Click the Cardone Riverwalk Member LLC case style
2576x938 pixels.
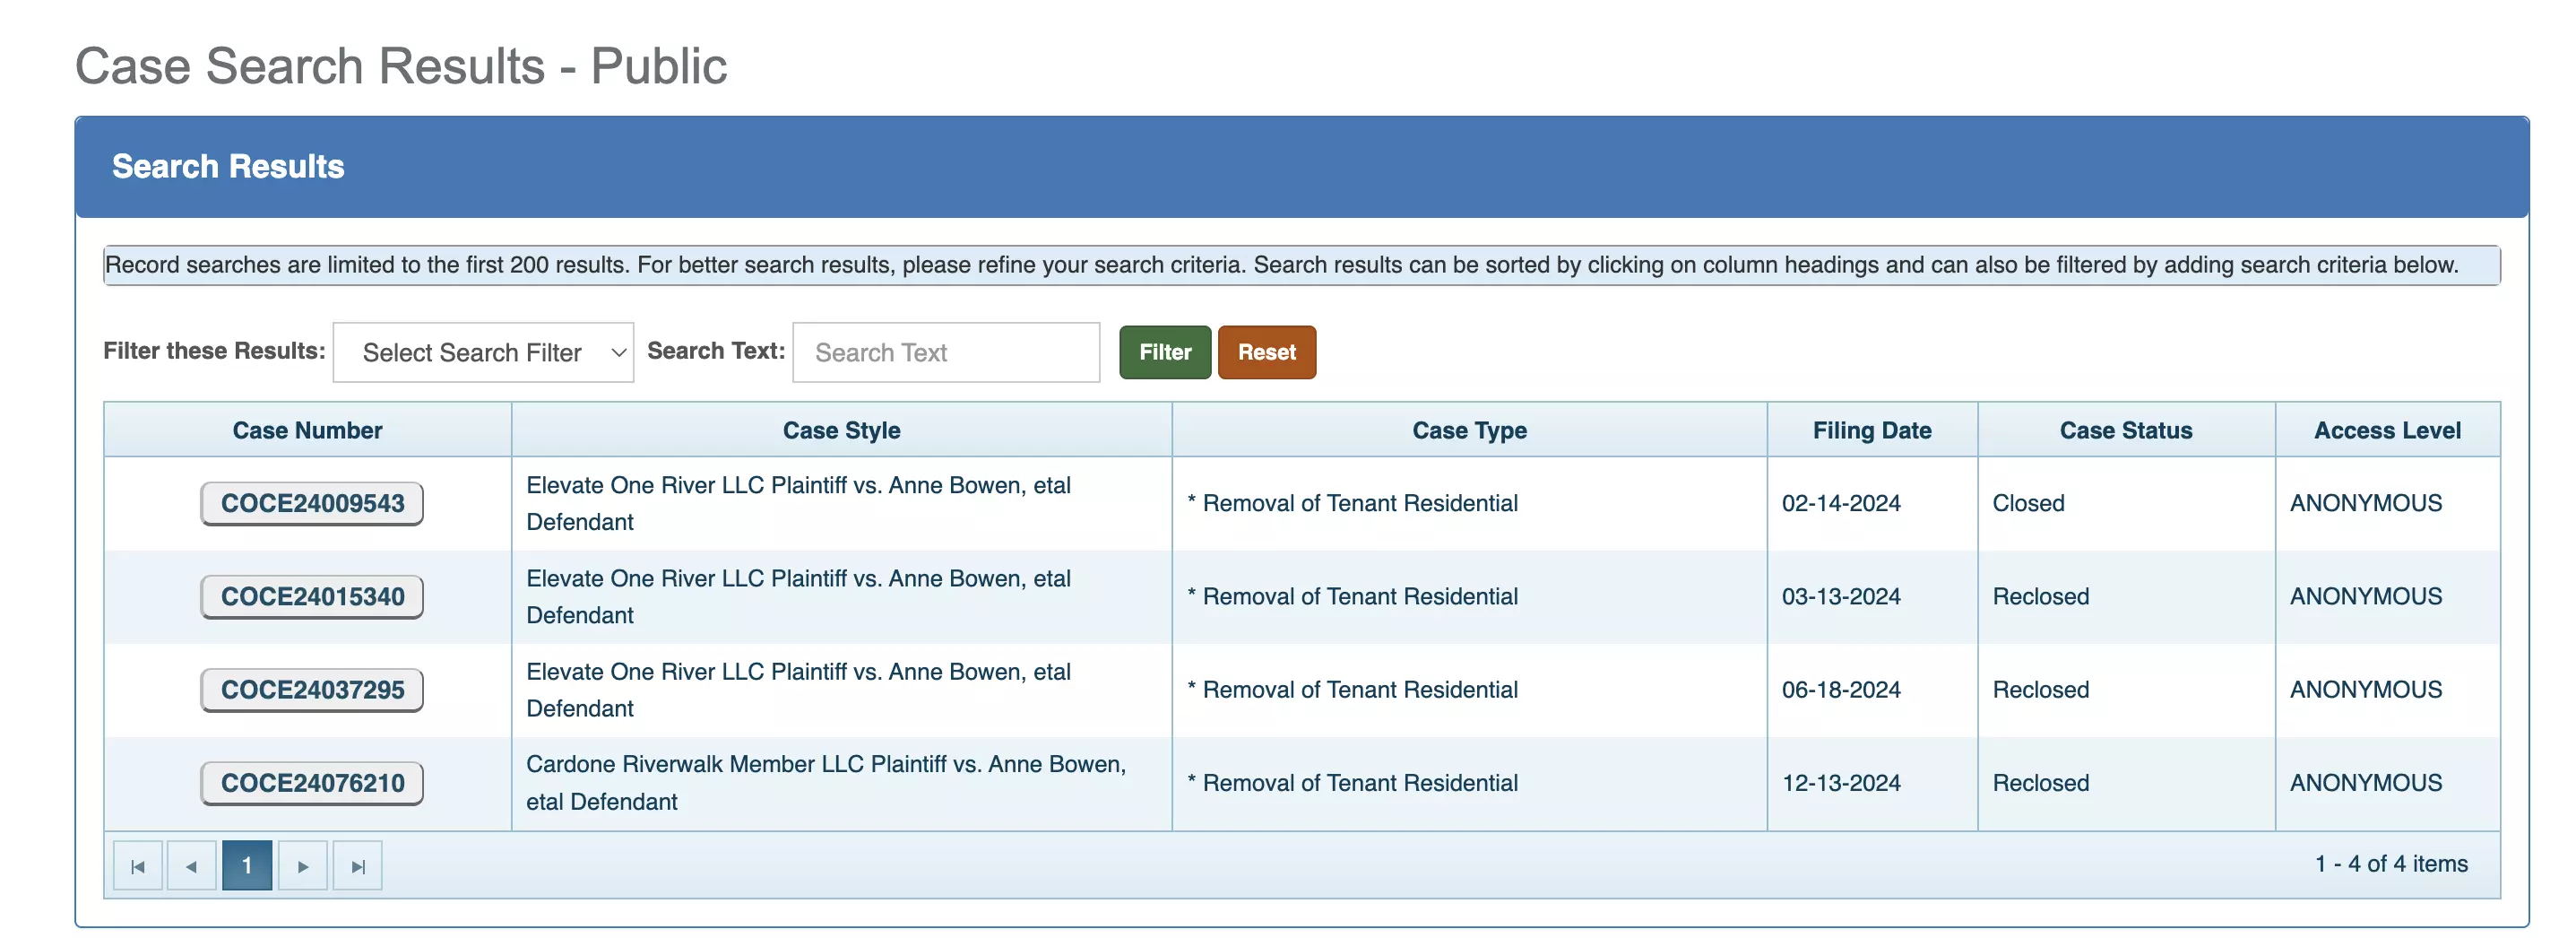click(x=826, y=783)
